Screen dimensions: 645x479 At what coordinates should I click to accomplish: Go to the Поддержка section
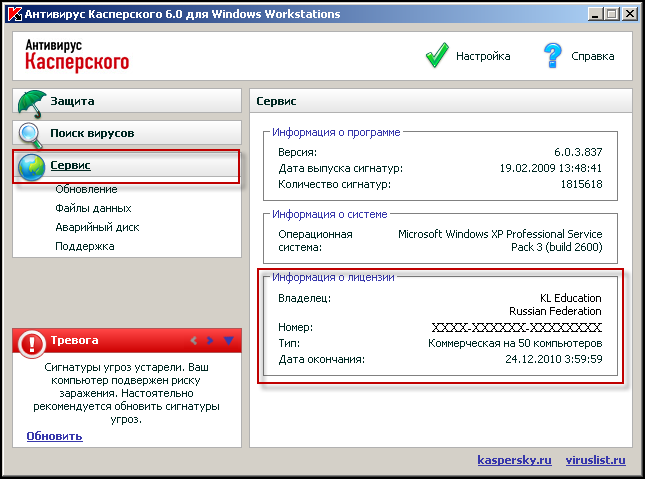pyautogui.click(x=85, y=246)
